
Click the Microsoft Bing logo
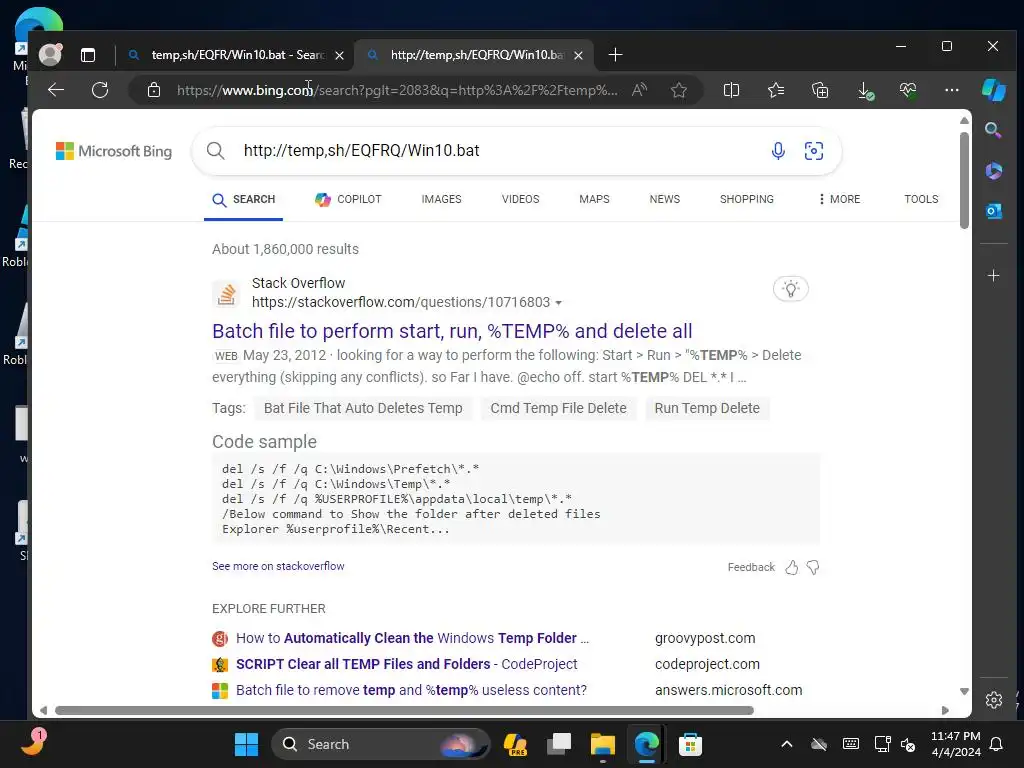coord(114,151)
